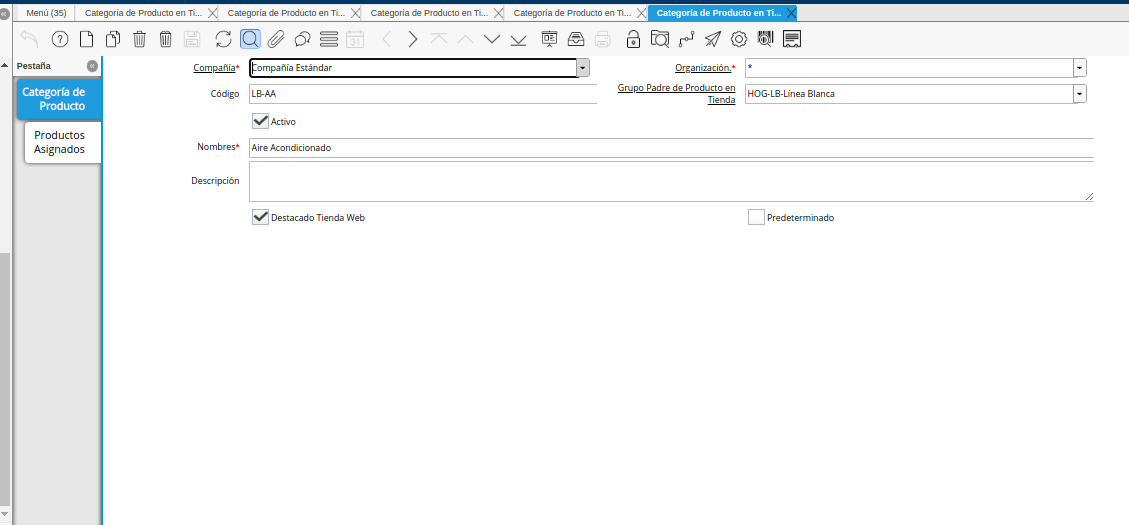This screenshot has width=1129, height=525.
Task: Go to previous record up chevron
Action: [466, 39]
